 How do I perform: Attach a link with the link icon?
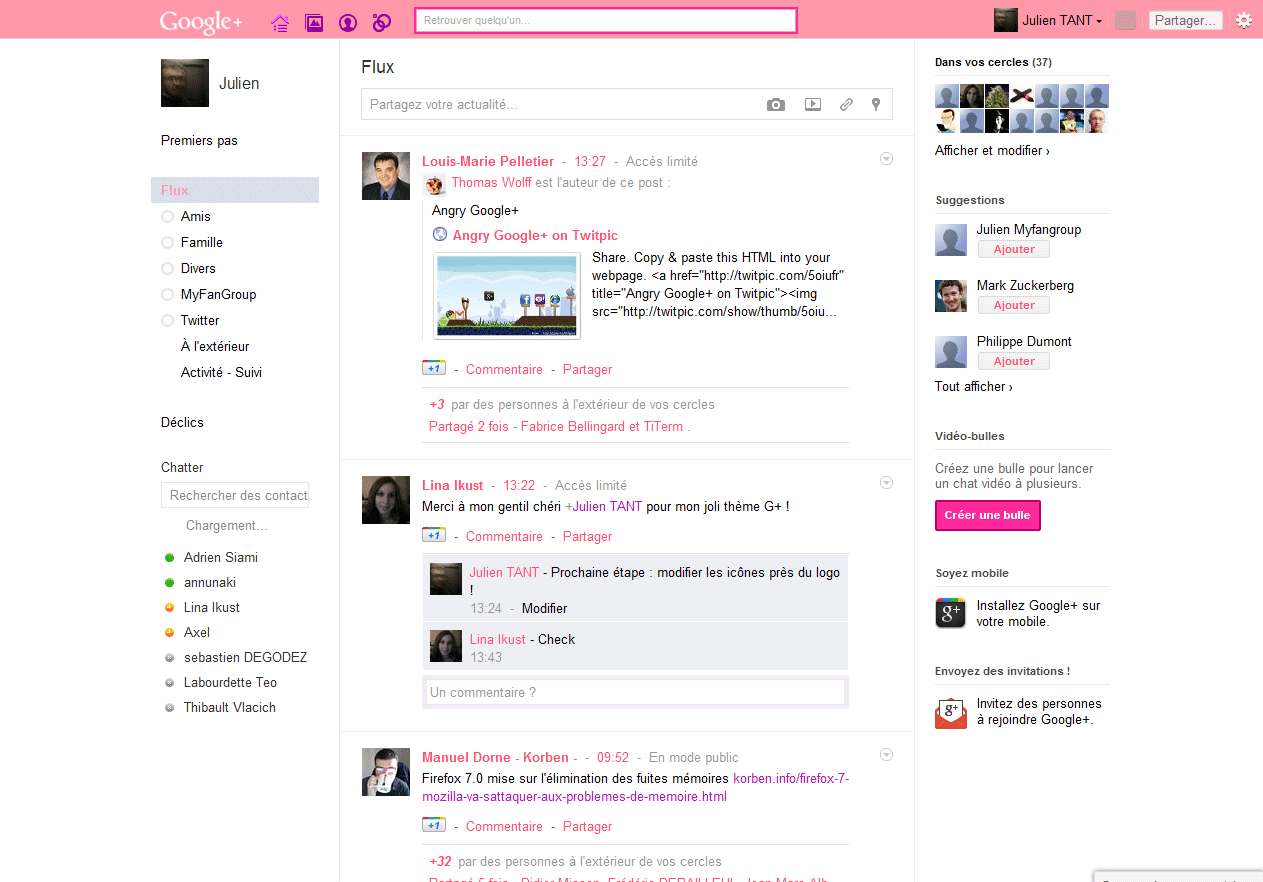coord(846,104)
